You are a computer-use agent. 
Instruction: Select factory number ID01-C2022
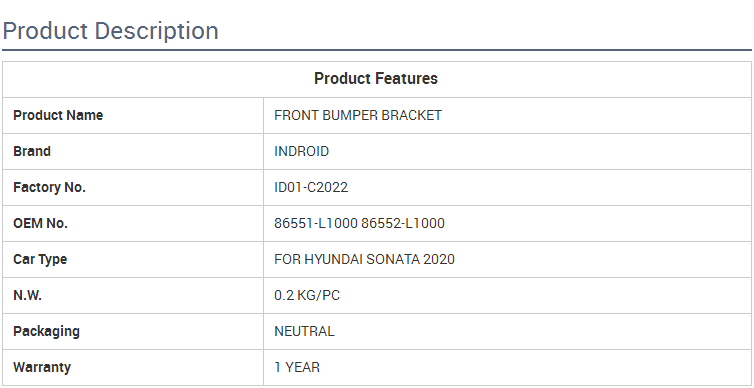(x=311, y=188)
